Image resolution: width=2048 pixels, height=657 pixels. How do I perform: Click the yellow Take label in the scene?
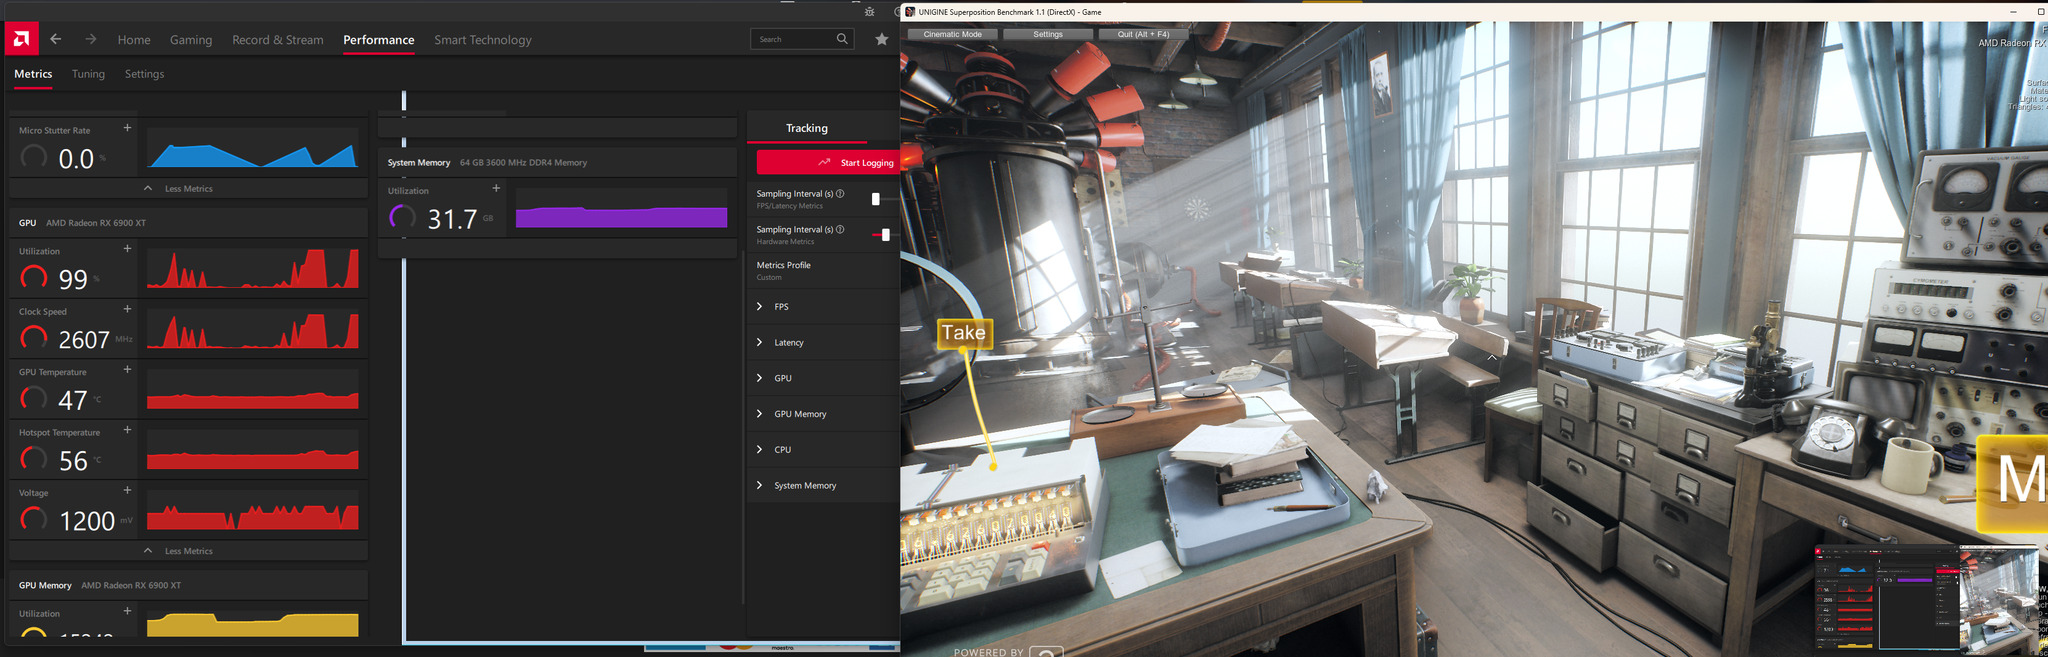pyautogui.click(x=964, y=333)
